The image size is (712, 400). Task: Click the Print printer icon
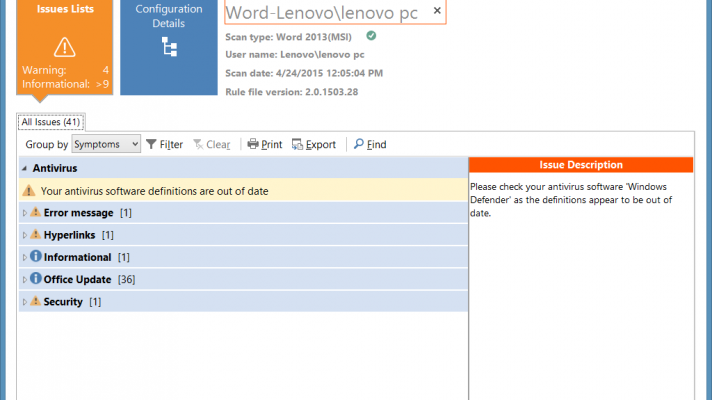pos(252,144)
